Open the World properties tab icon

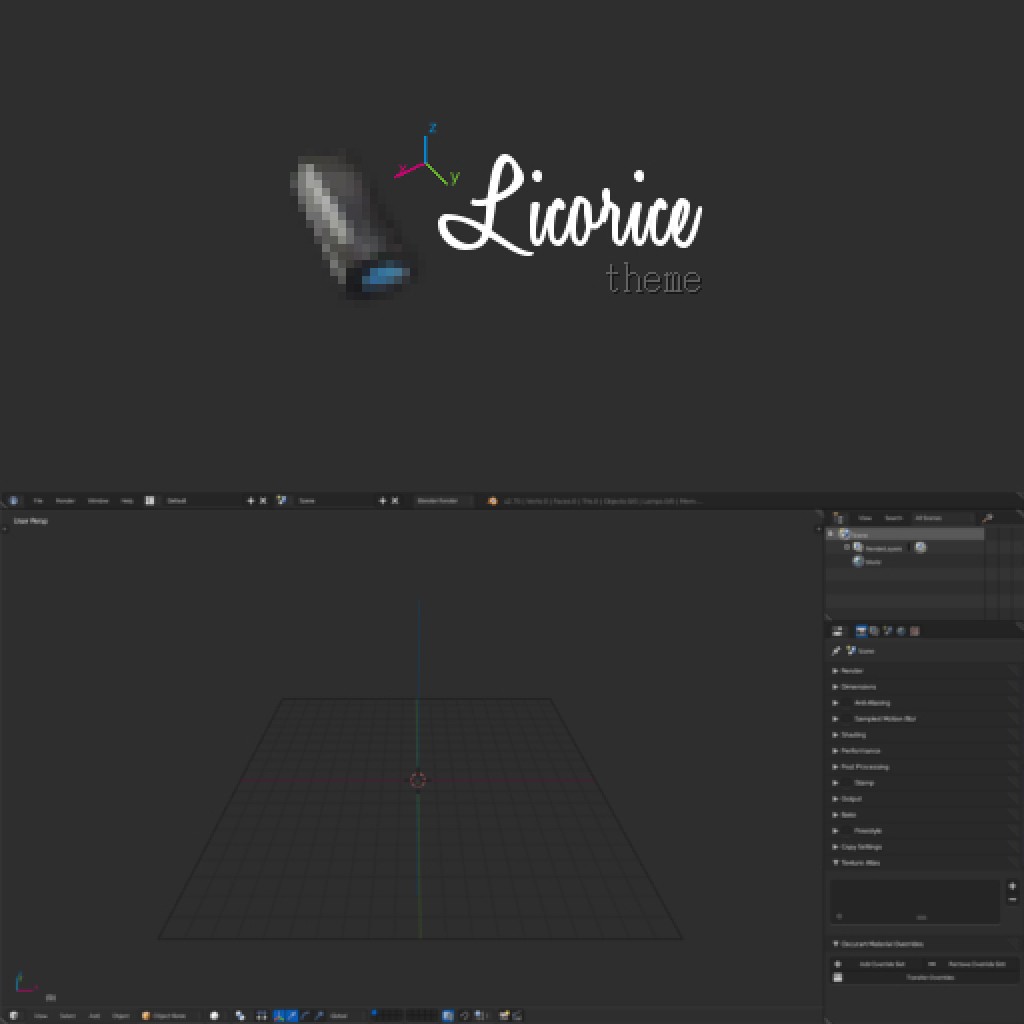point(900,630)
